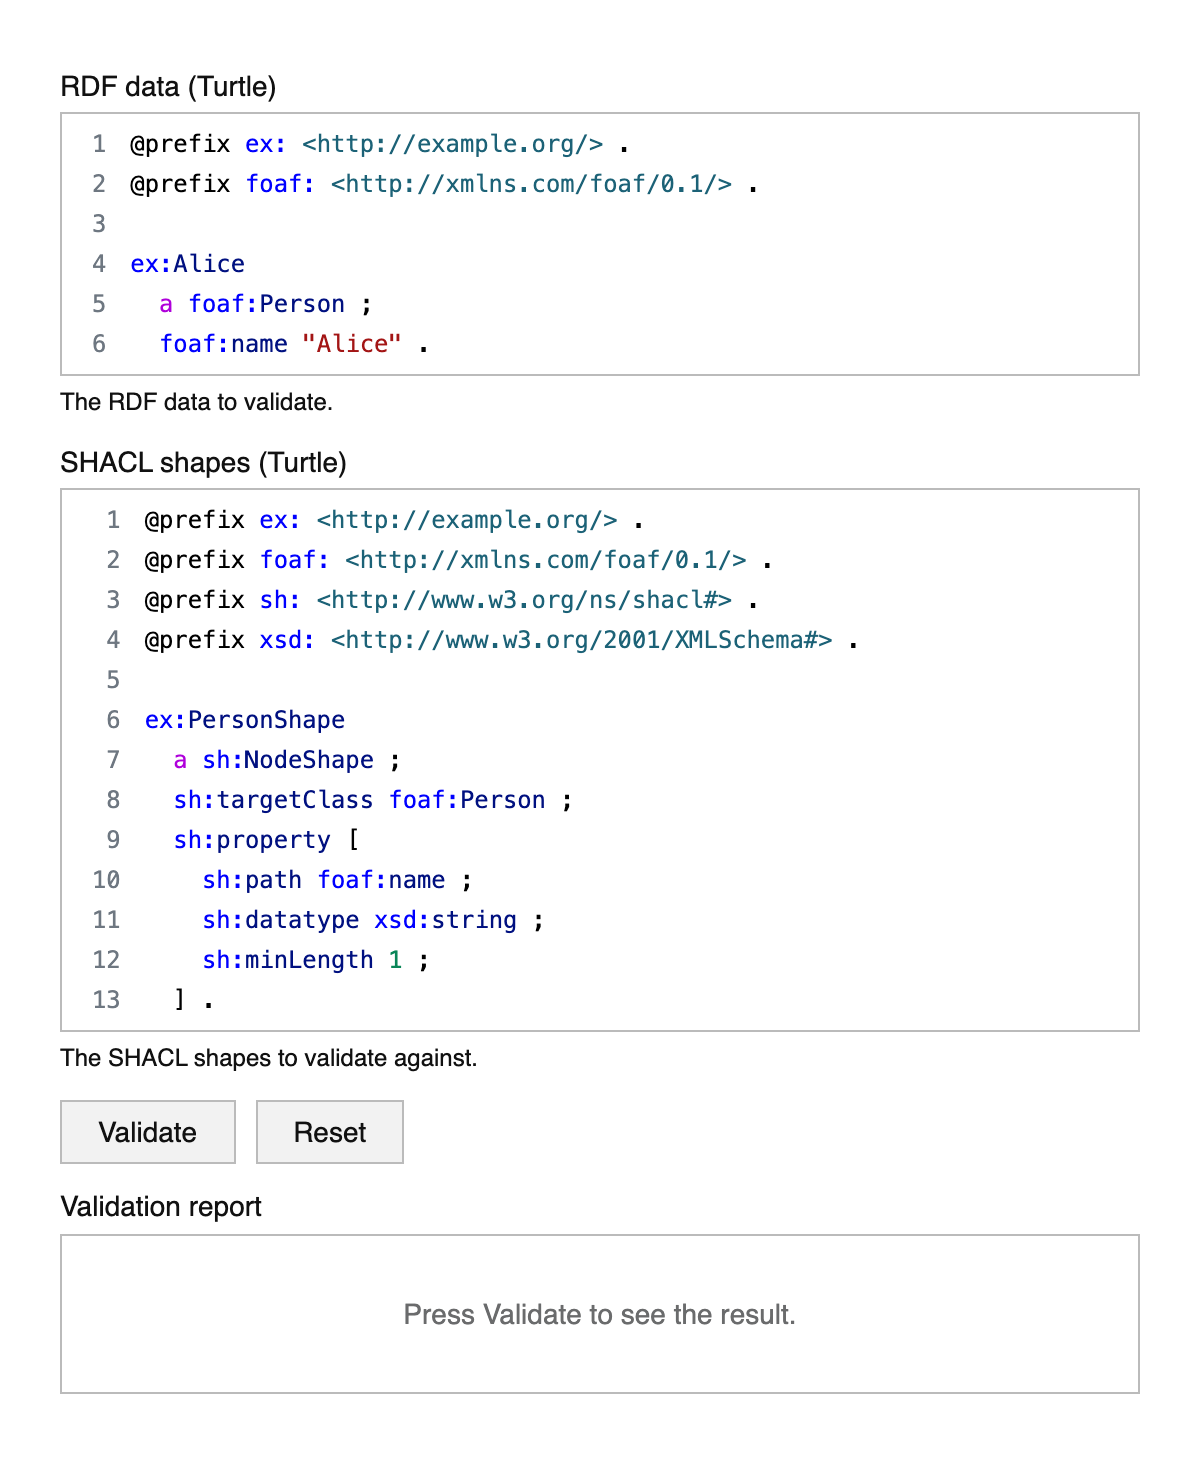
Task: Click the ex:PersonShape declaration
Action: coord(244,719)
